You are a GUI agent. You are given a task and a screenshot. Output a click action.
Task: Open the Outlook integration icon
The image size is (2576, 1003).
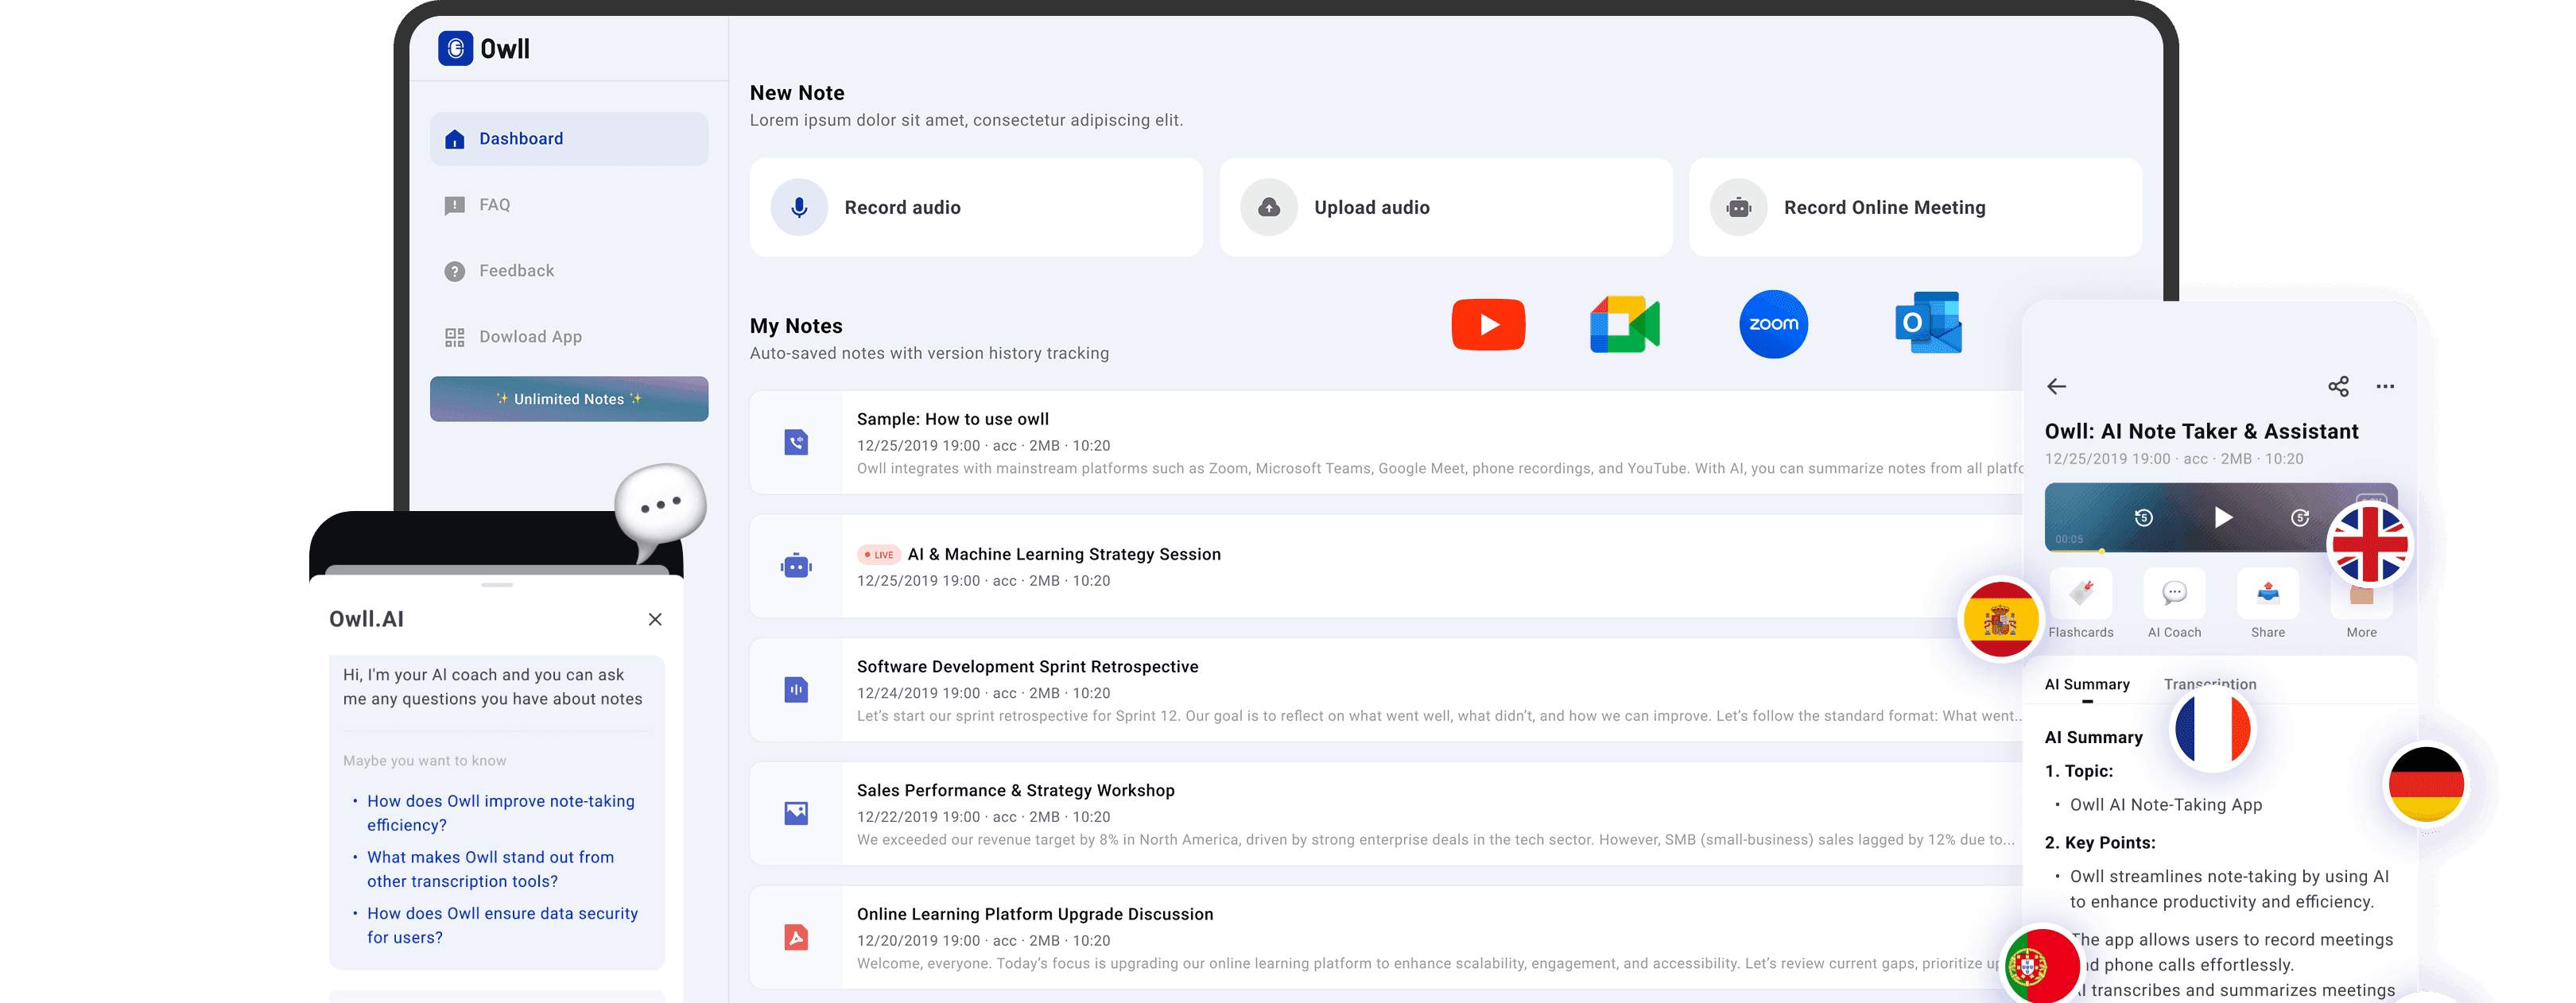pos(1927,323)
